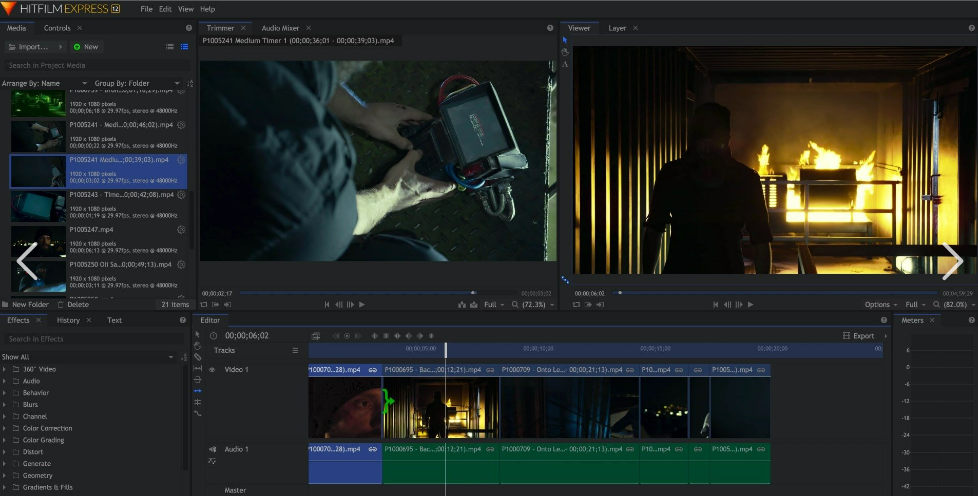Image resolution: width=978 pixels, height=496 pixels.
Task: Activate the Slip tool in Editor toolbar
Action: (x=198, y=368)
